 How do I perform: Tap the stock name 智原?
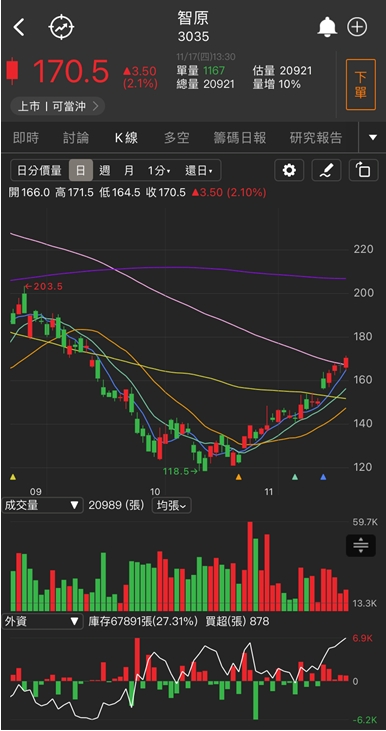point(193,18)
